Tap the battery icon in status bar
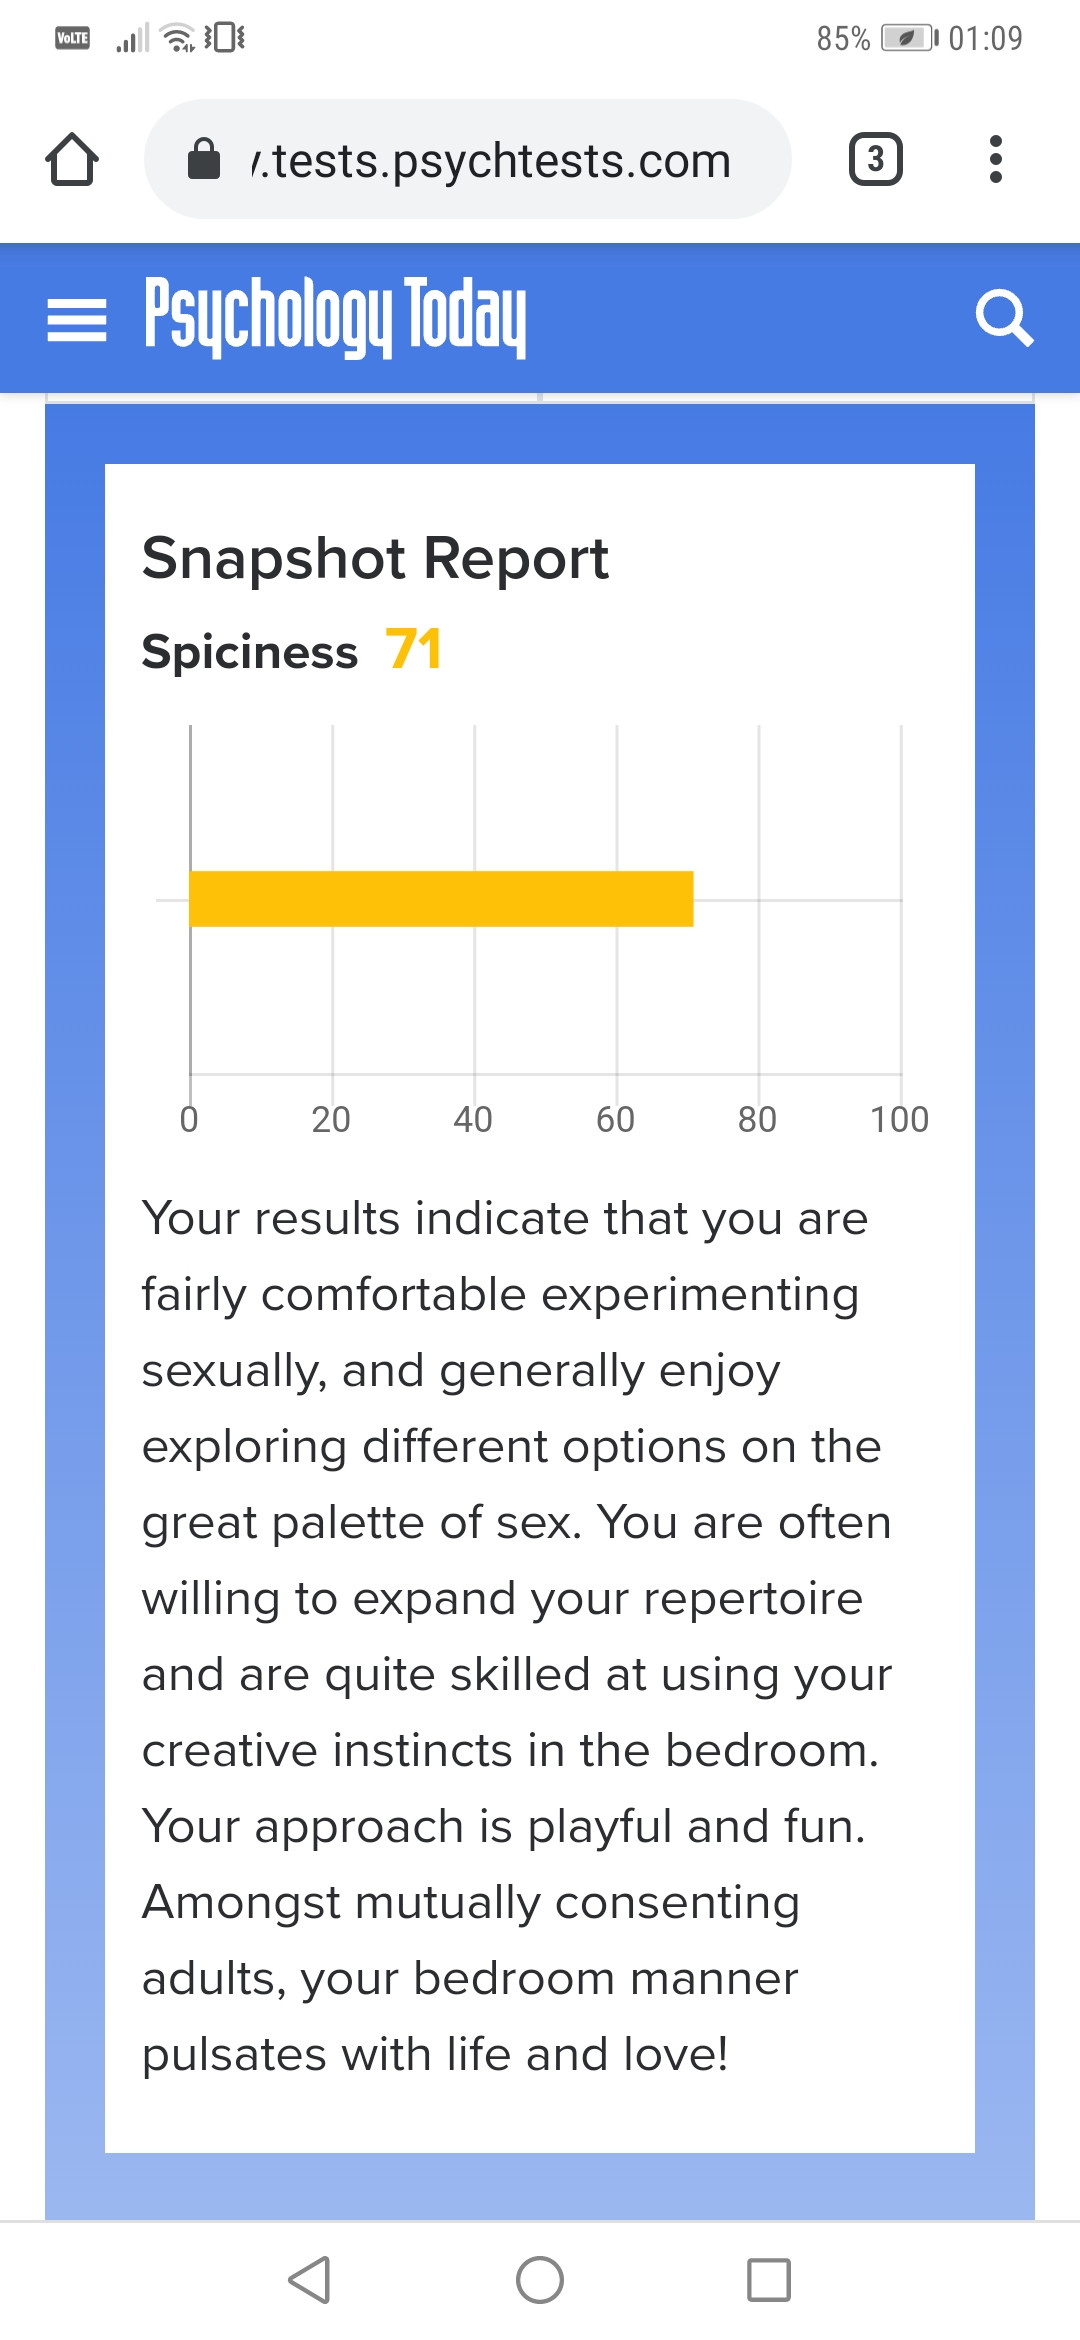Viewport: 1080px width, 2340px height. (908, 38)
